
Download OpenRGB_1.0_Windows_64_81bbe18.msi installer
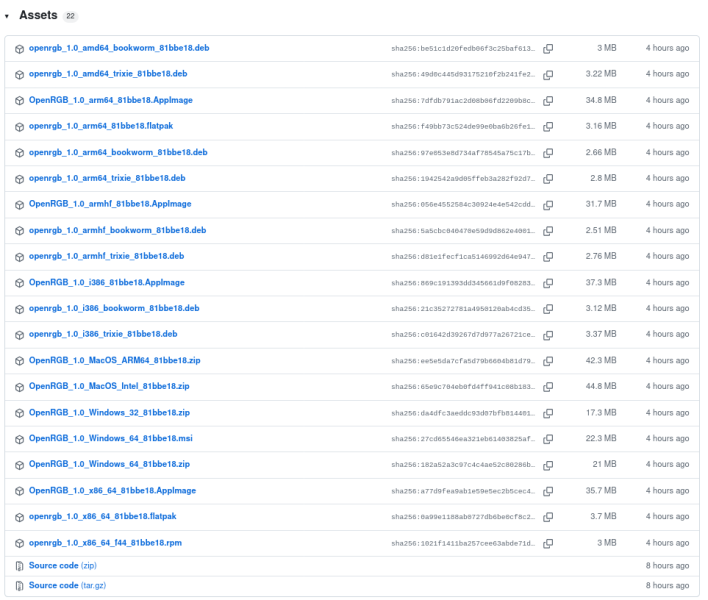click(111, 438)
